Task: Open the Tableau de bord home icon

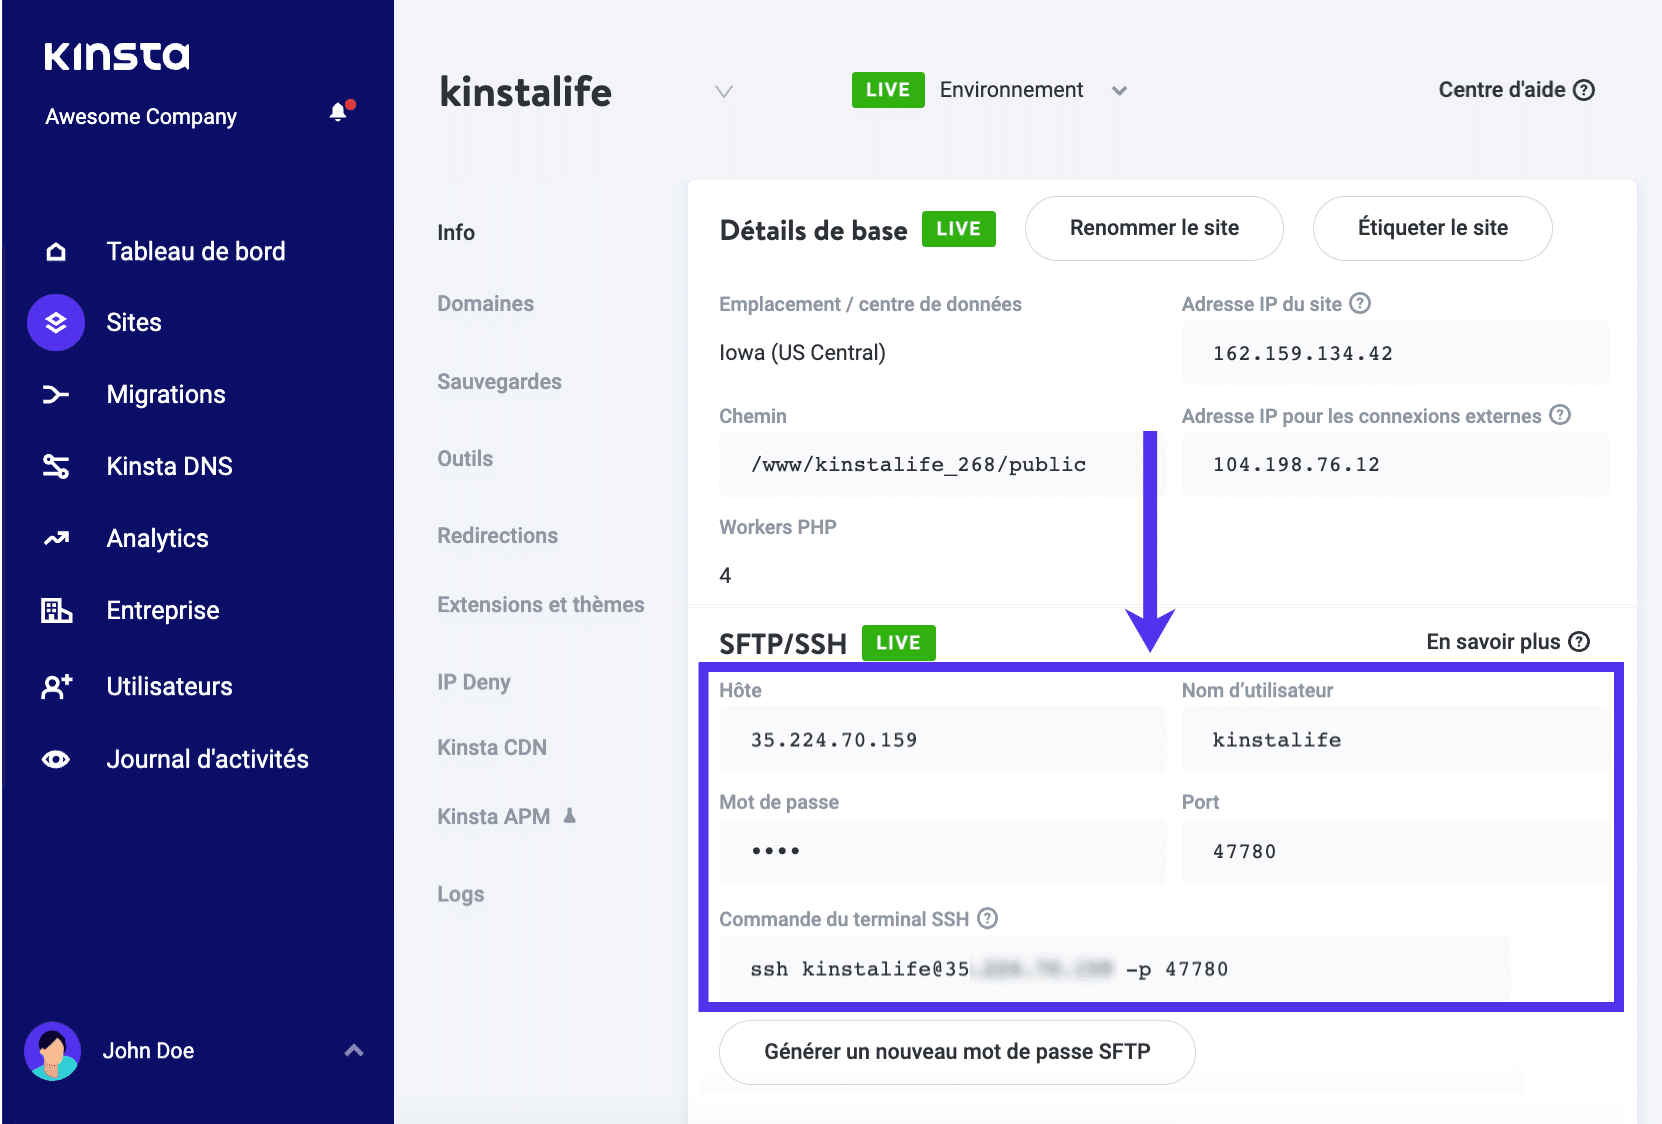Action: point(57,251)
